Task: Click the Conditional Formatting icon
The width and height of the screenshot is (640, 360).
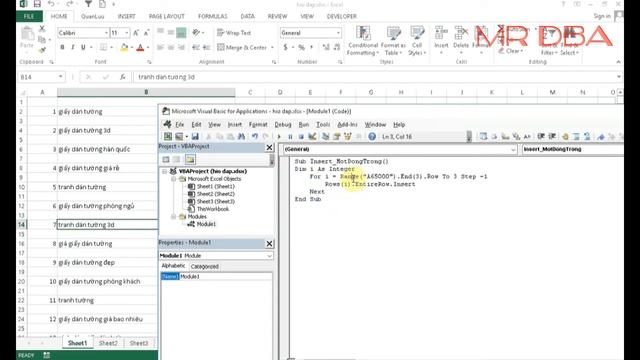Action: [x=363, y=33]
